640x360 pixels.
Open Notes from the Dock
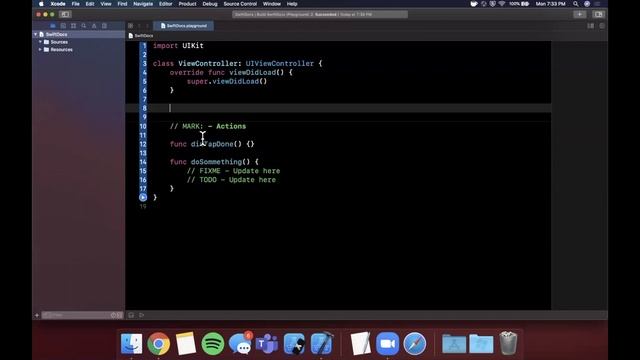click(186, 343)
